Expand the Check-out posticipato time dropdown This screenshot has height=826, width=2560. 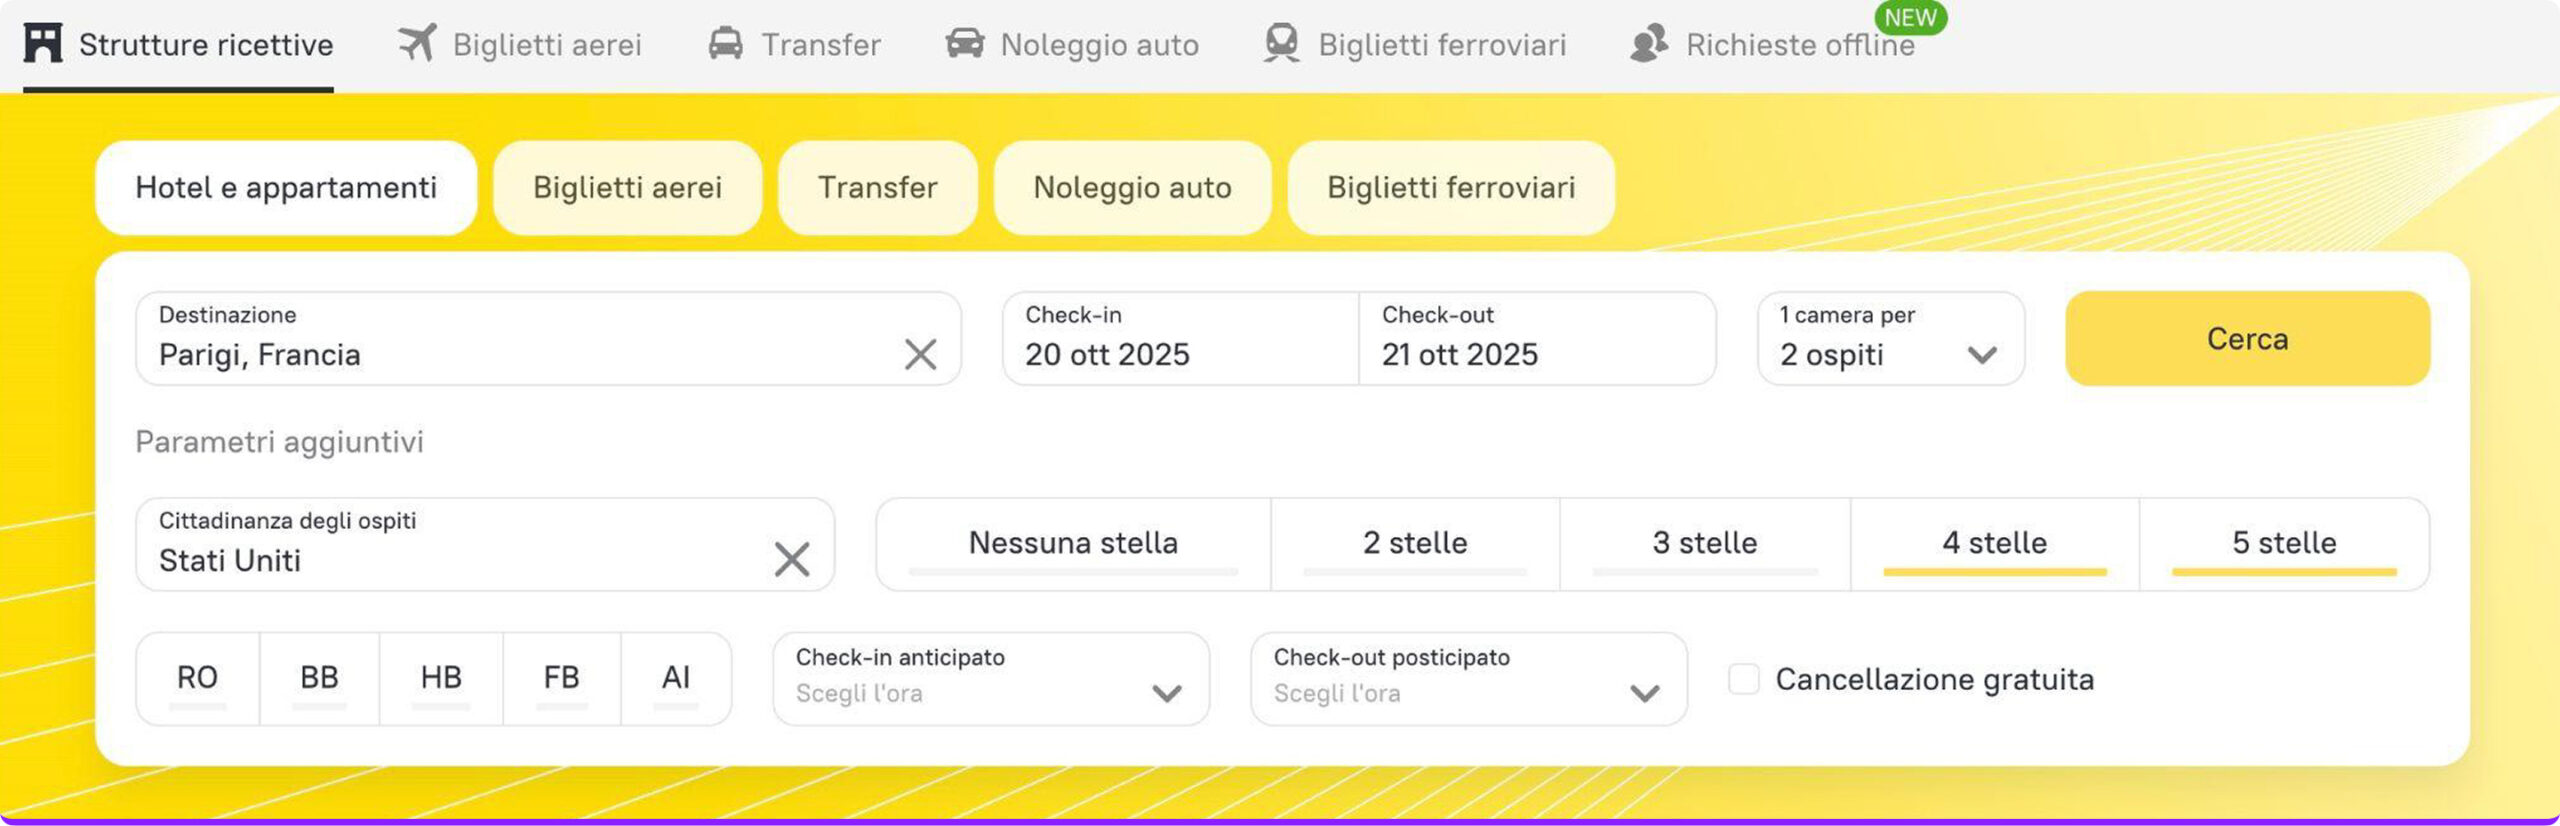[1468, 678]
